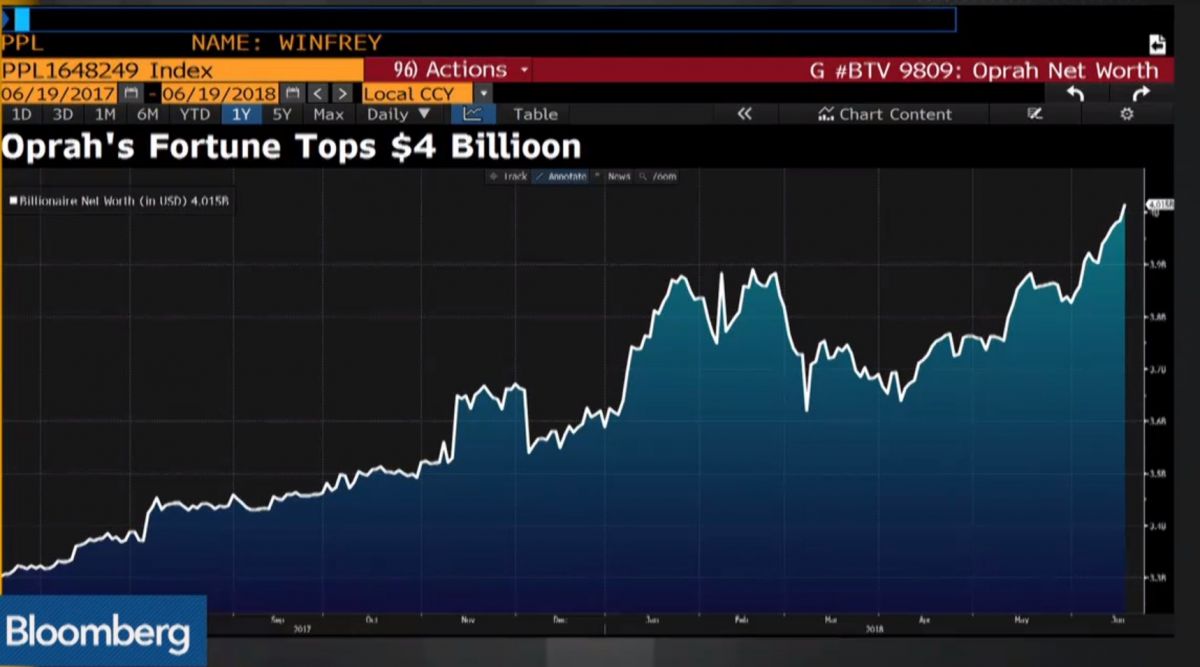Image resolution: width=1200 pixels, height=667 pixels.
Task: Click the export page icon at top right
Action: coord(1158,44)
